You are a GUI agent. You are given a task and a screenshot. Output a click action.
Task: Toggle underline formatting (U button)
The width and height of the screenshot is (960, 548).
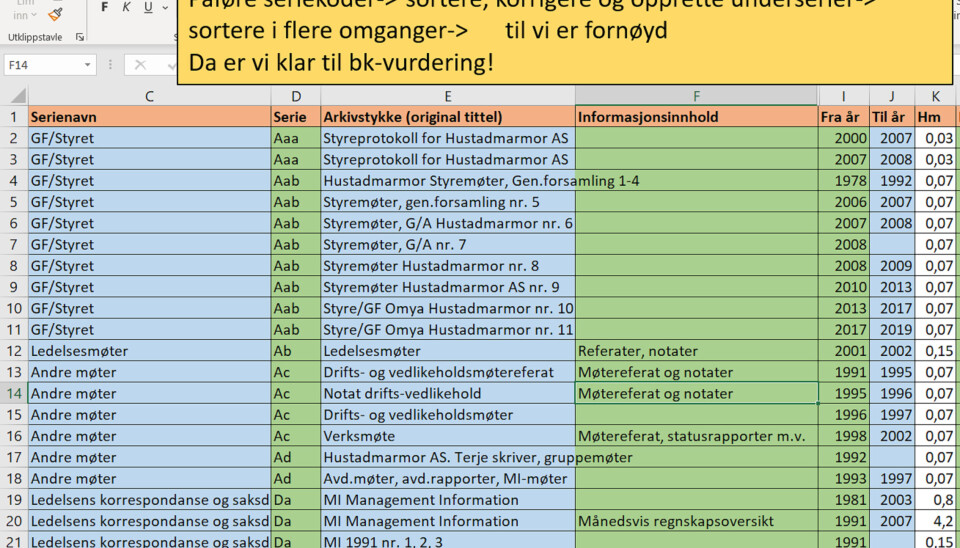[148, 8]
